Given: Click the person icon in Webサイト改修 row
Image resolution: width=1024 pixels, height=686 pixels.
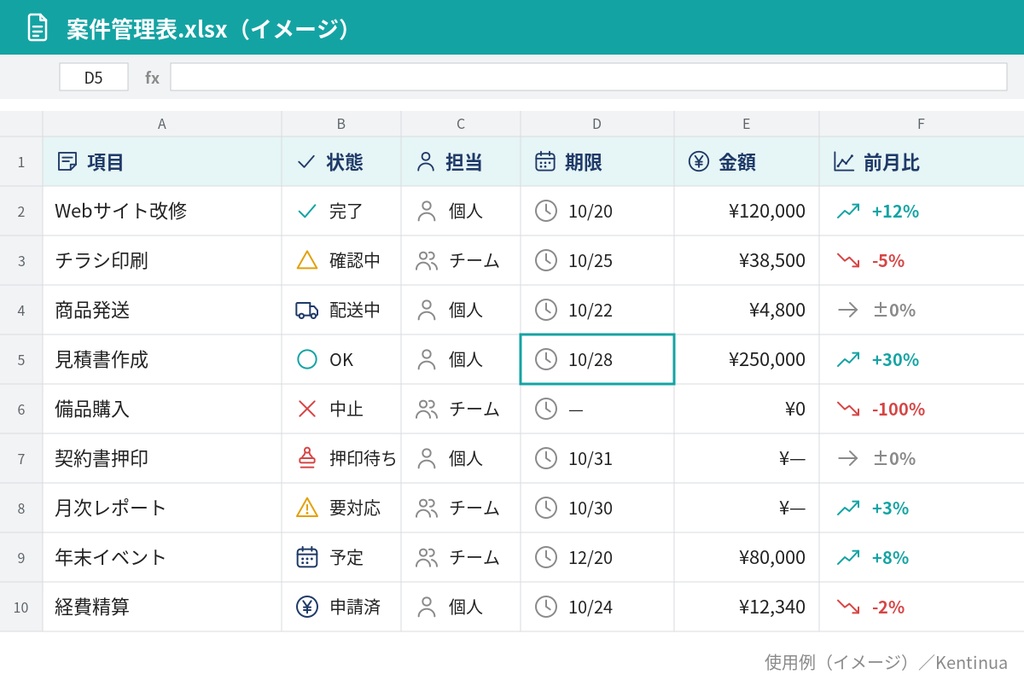Looking at the screenshot, I should click(426, 211).
